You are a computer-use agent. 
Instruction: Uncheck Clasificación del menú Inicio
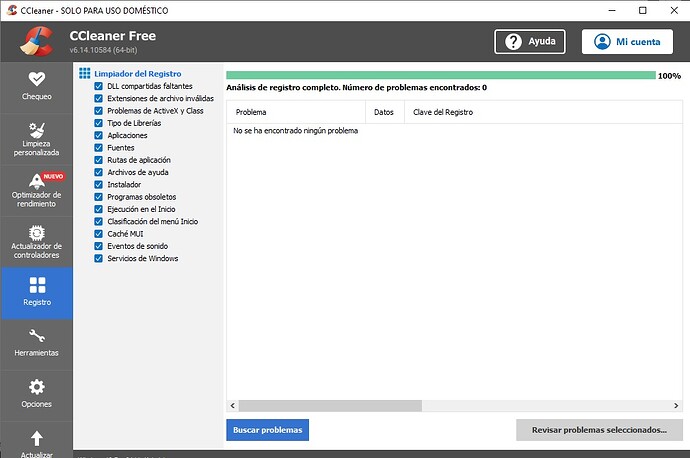pos(99,222)
